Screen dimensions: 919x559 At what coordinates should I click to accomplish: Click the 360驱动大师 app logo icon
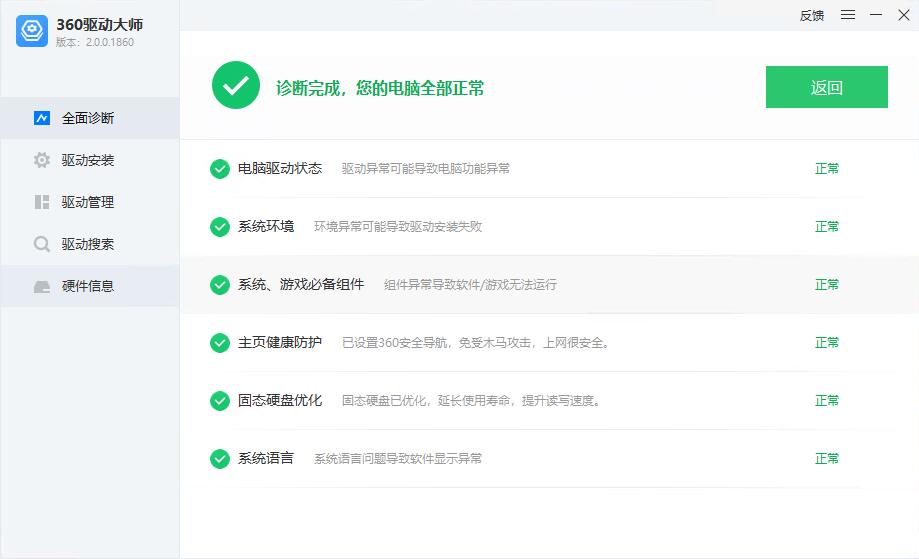click(x=32, y=32)
